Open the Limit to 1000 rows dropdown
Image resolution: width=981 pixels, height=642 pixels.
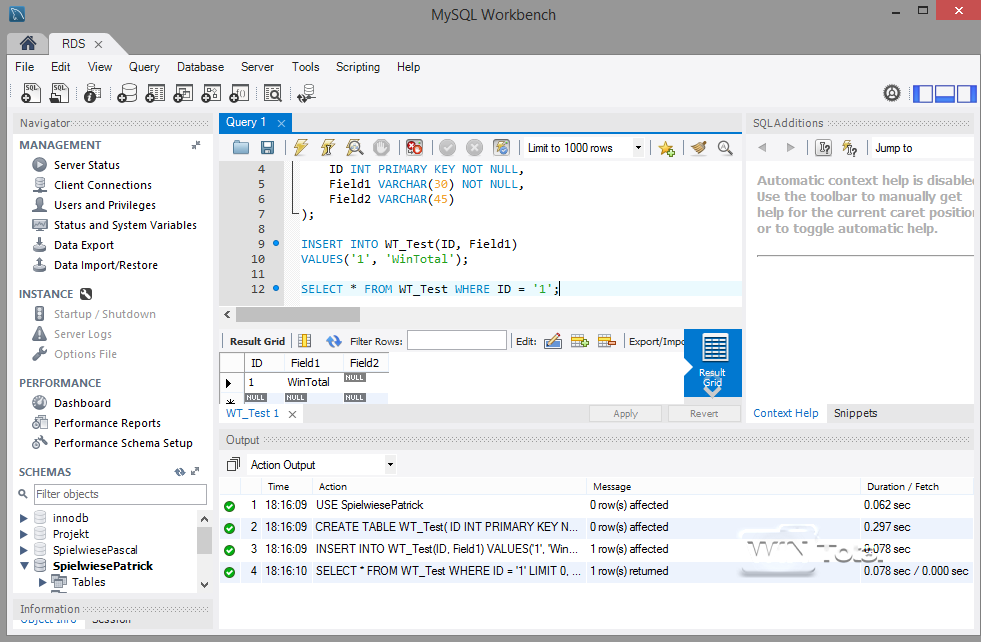(638, 148)
